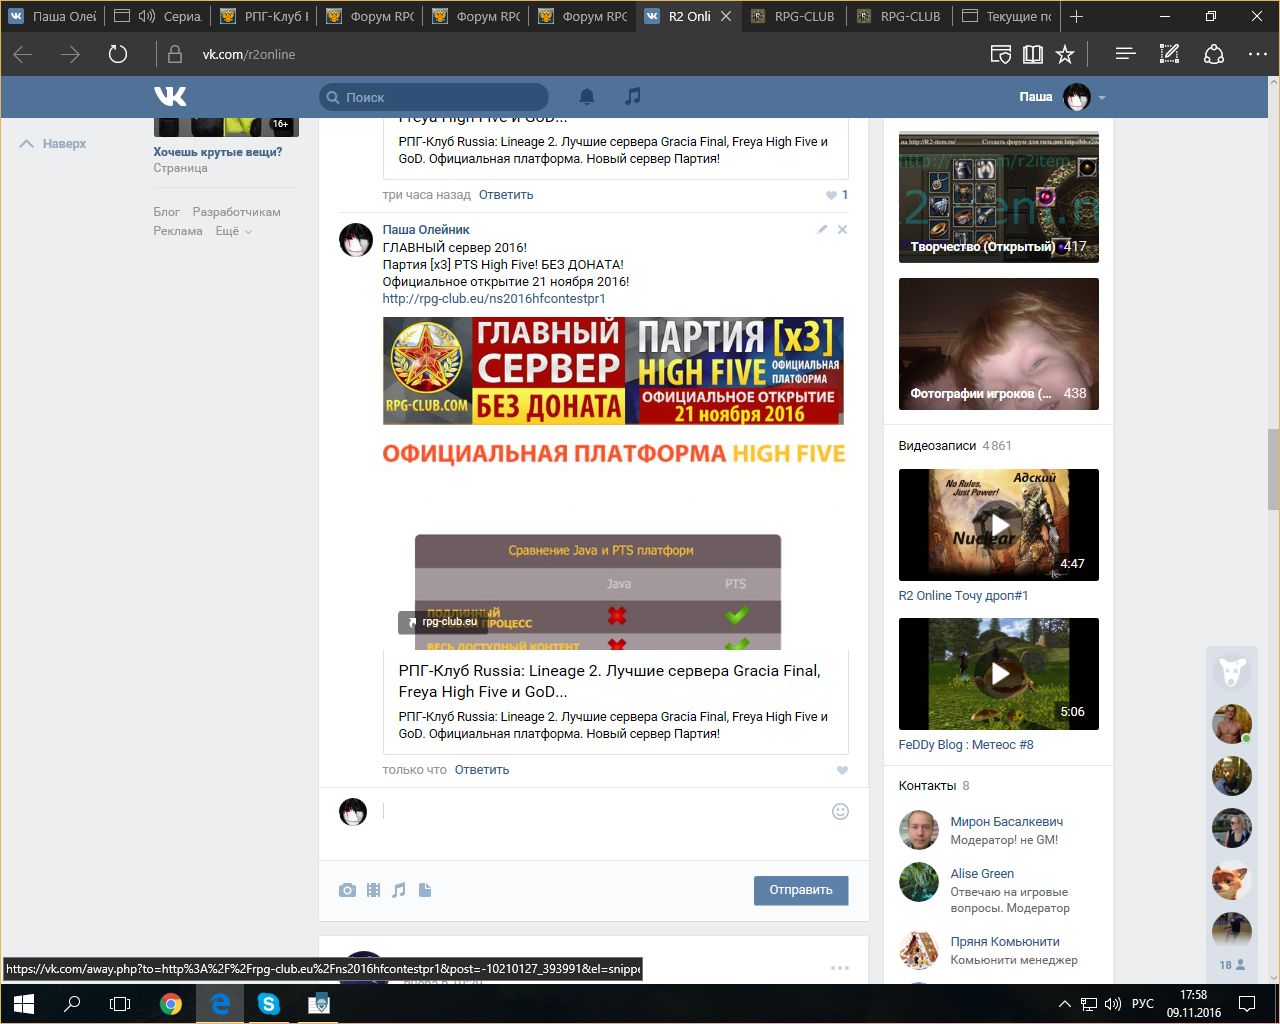Viewport: 1280px width, 1024px height.
Task: Open the emoji smiley picker
Action: tap(840, 811)
